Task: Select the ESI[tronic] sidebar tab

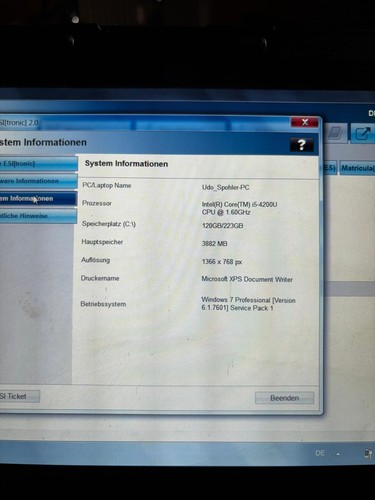Action: [38, 164]
